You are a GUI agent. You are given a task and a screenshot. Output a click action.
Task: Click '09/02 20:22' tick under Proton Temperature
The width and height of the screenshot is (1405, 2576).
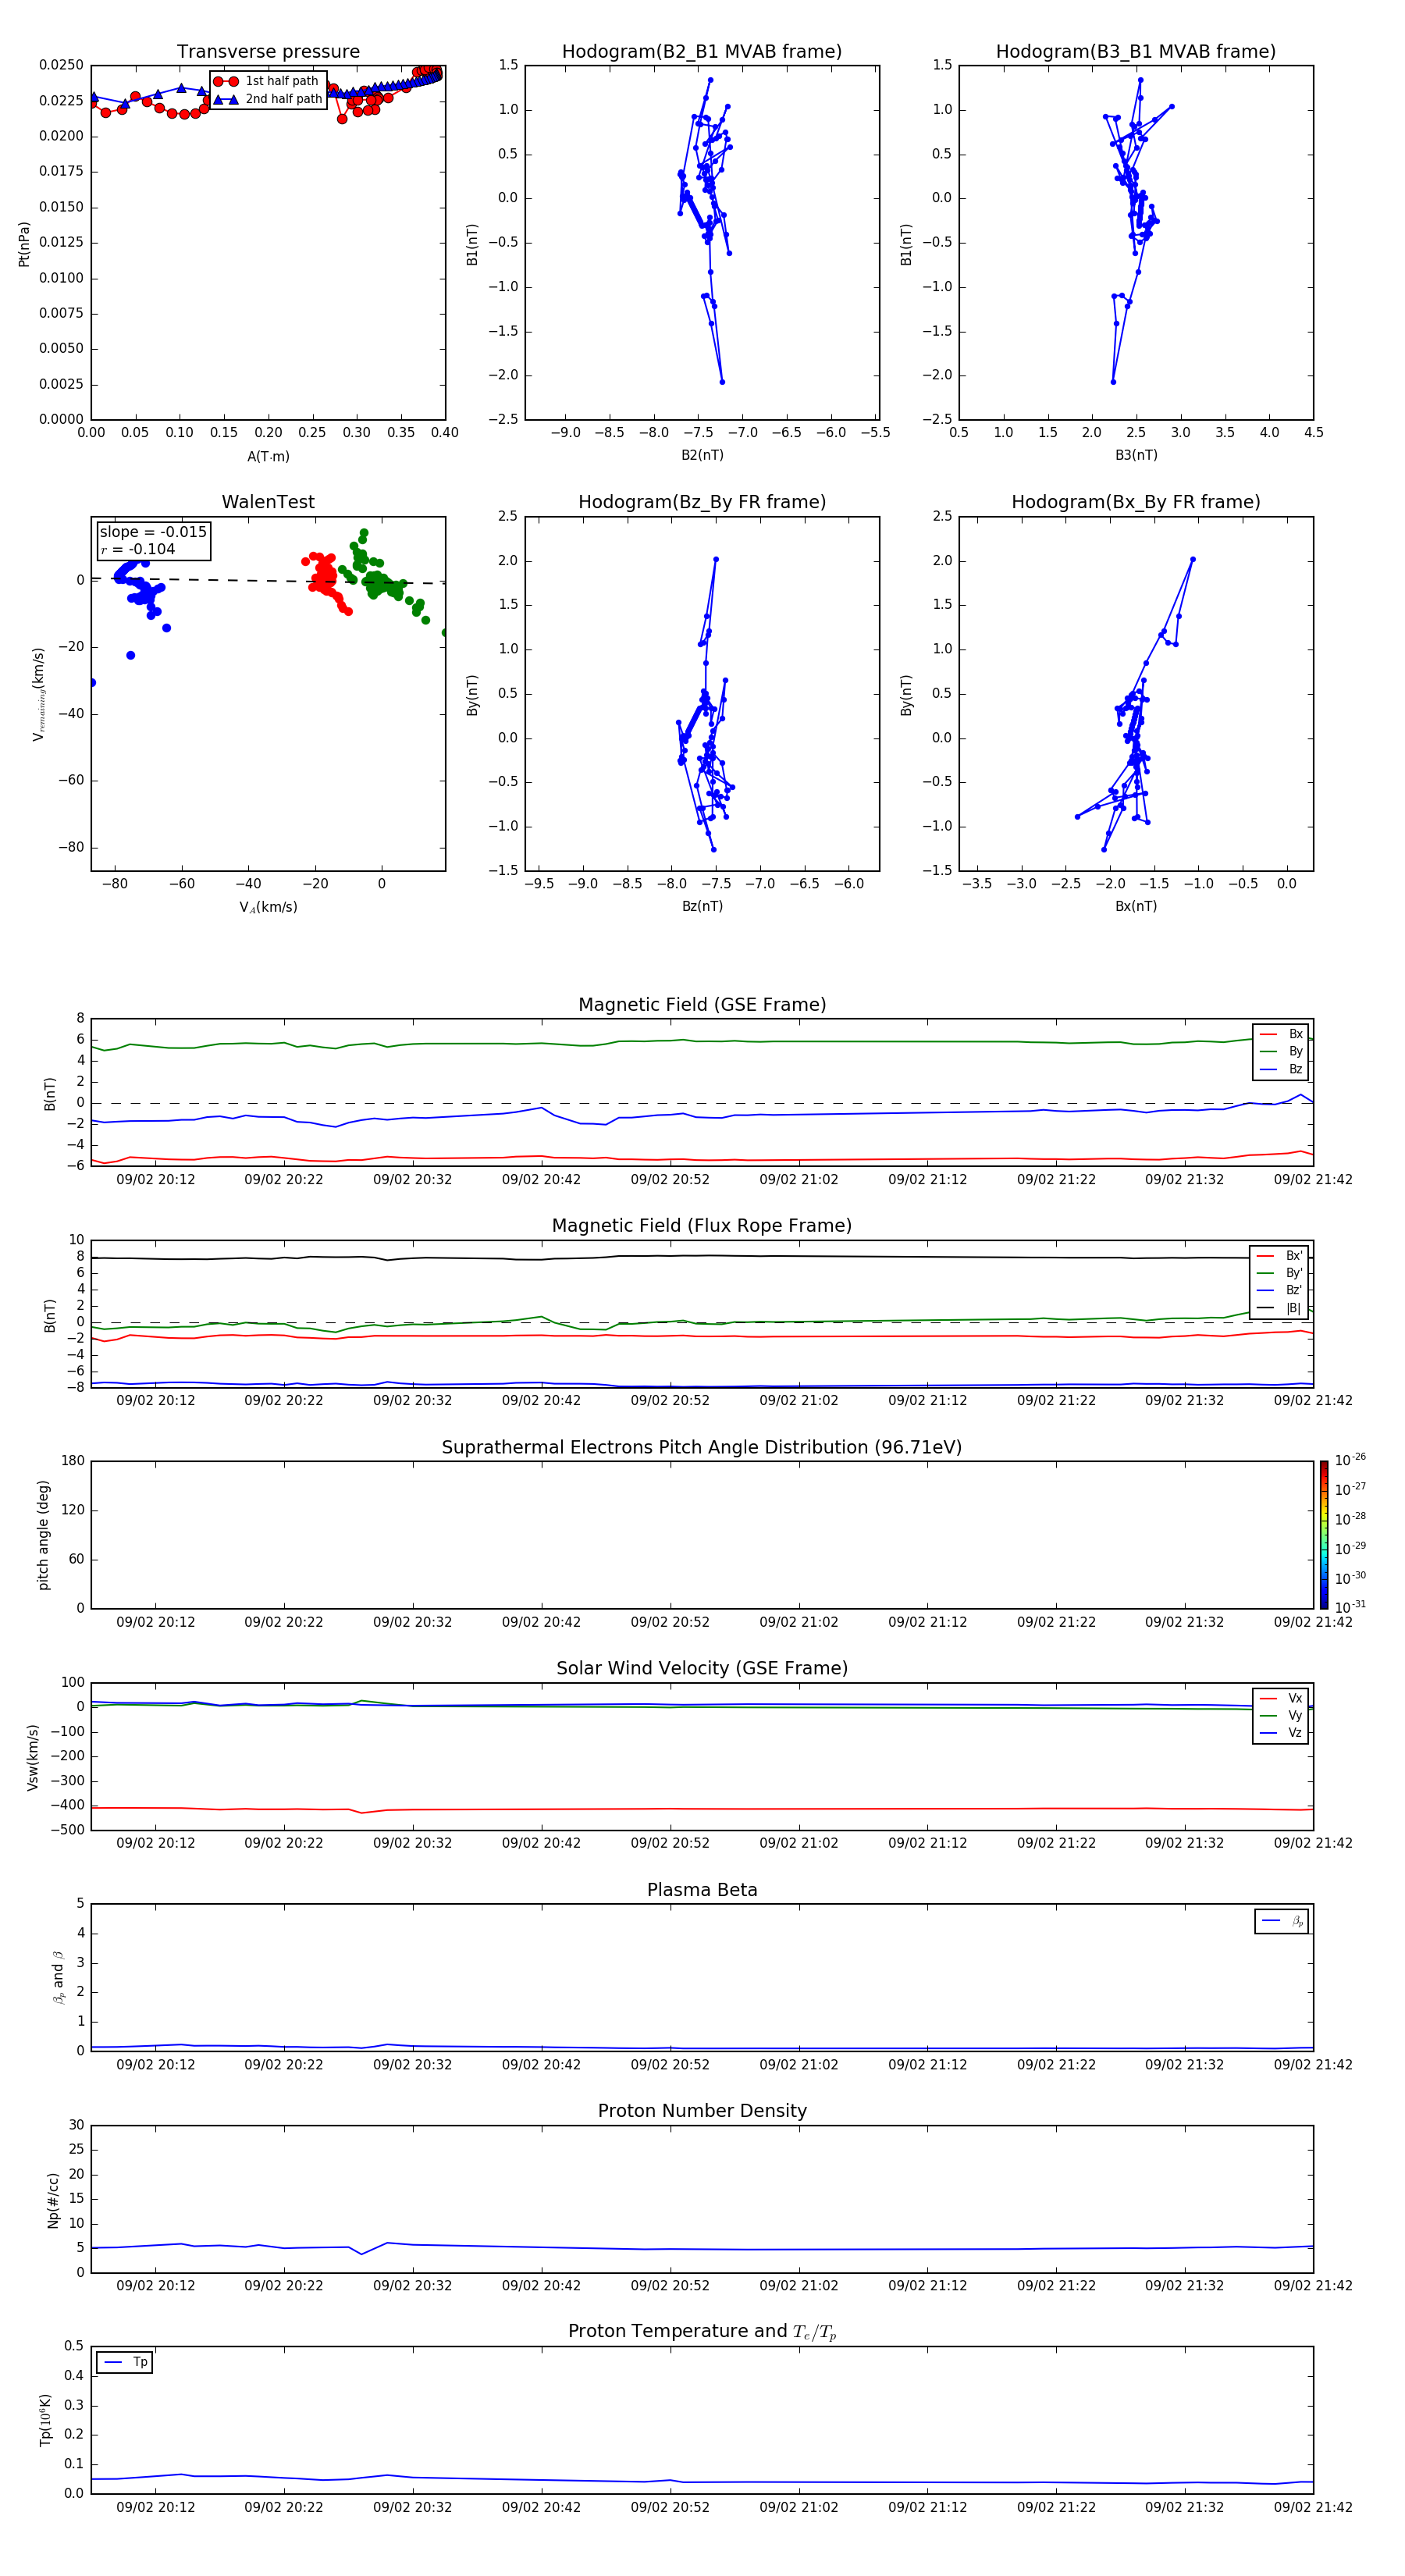tap(284, 2507)
